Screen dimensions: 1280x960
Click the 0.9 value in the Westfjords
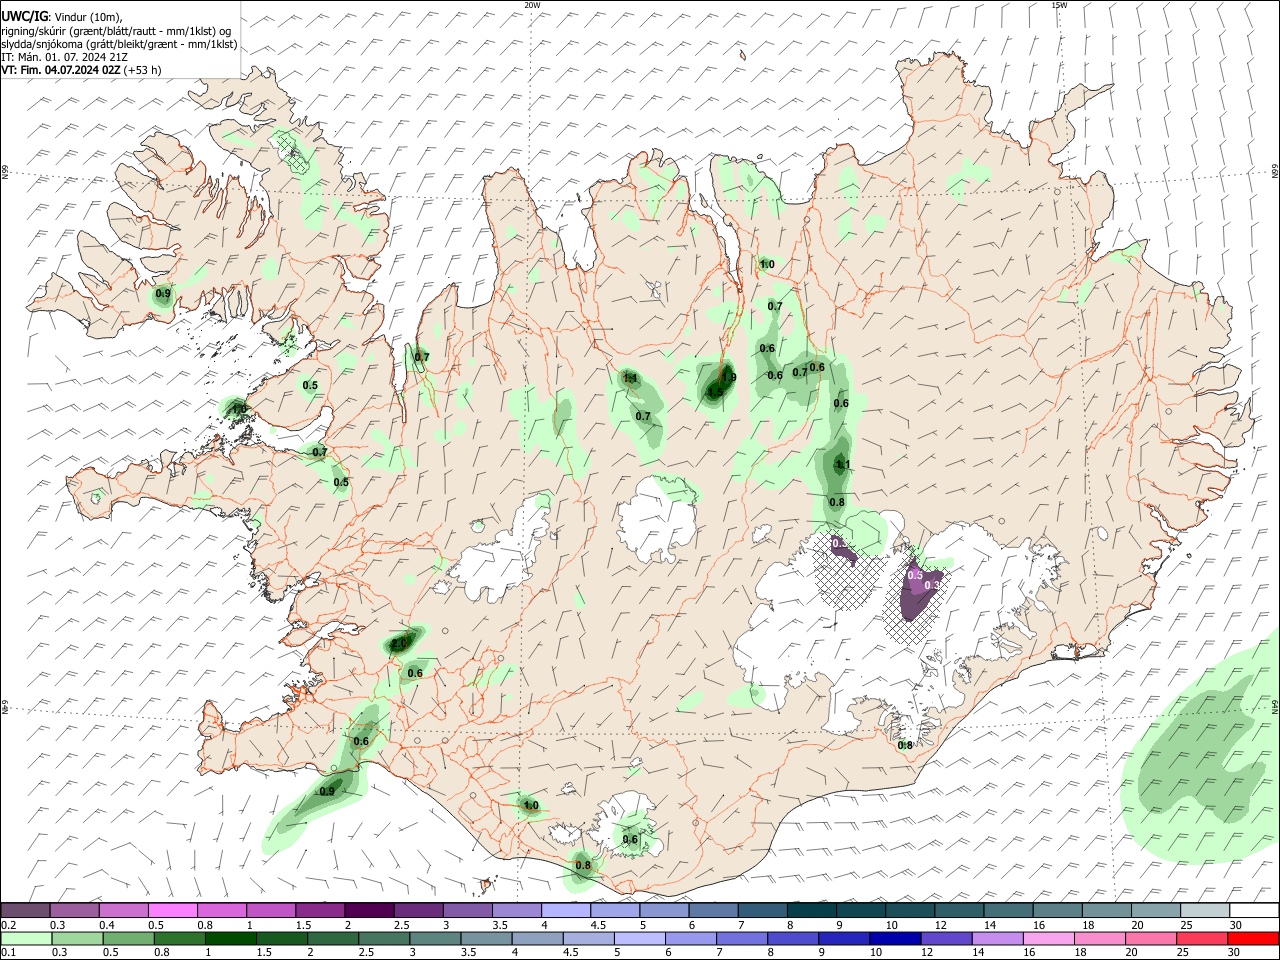coord(163,293)
